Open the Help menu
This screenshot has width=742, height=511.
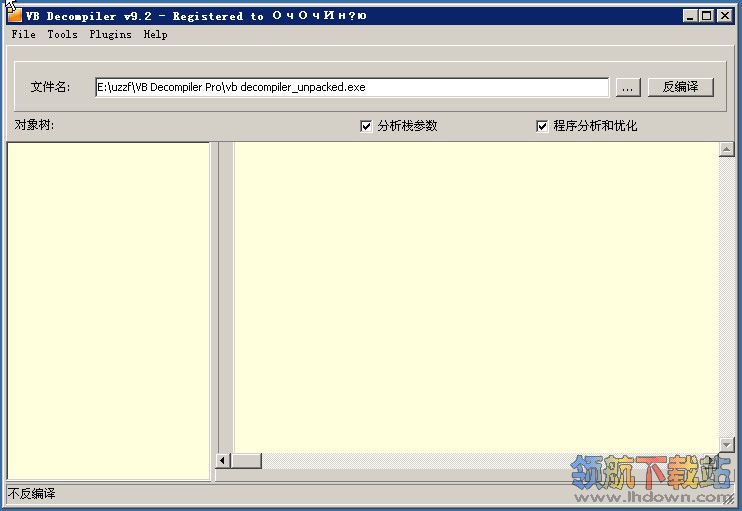tap(155, 35)
